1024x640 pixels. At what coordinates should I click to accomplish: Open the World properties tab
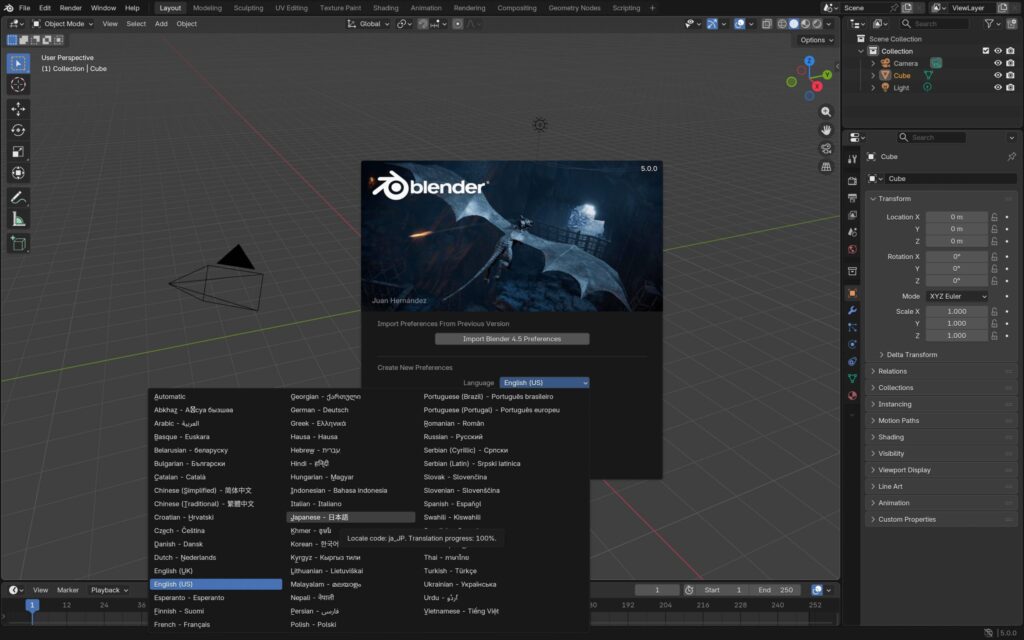tap(852, 249)
